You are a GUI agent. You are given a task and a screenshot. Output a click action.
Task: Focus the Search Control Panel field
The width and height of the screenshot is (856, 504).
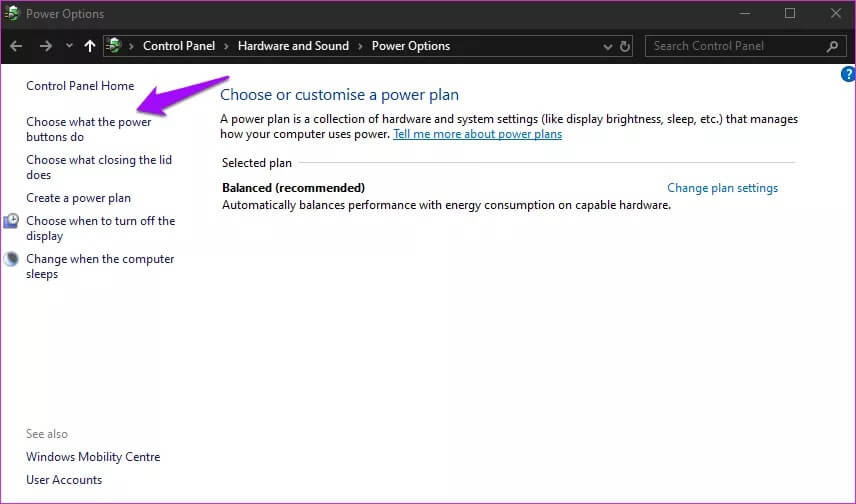[735, 46]
